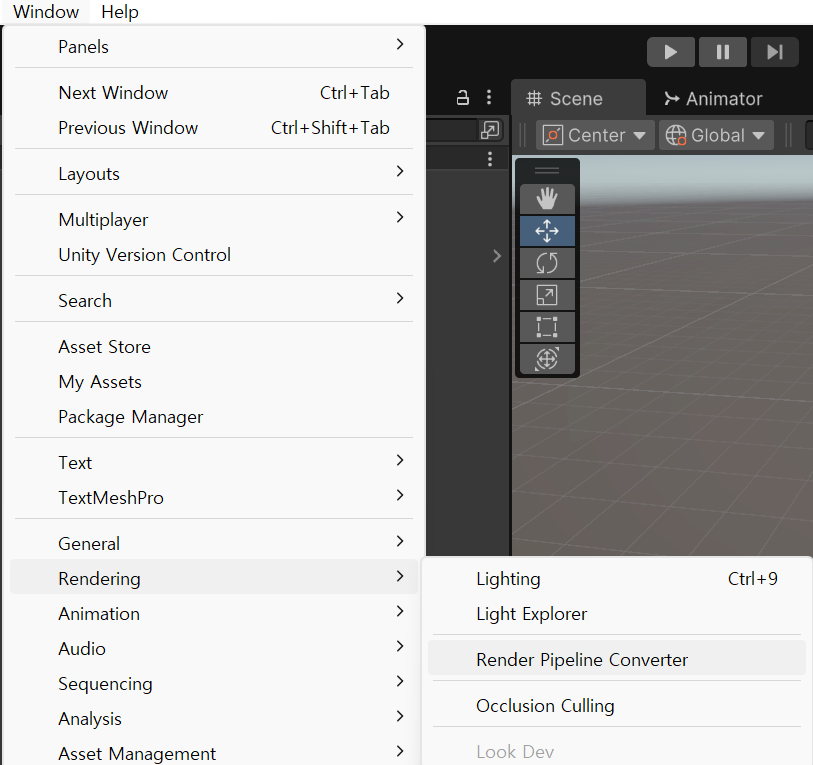
Task: Open the Help menu
Action: coord(120,11)
